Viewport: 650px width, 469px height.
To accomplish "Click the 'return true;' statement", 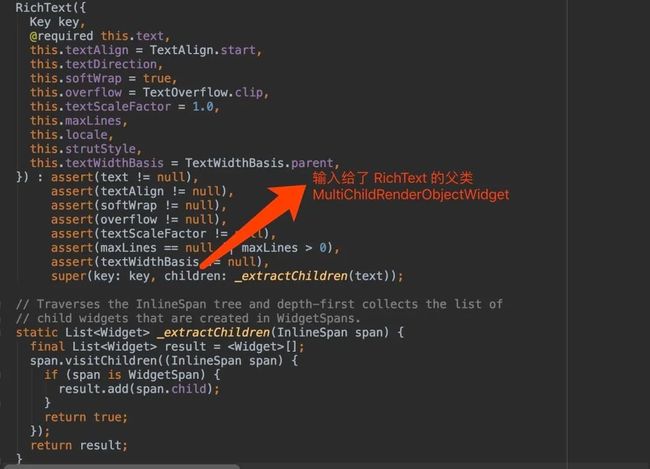I will (x=86, y=417).
